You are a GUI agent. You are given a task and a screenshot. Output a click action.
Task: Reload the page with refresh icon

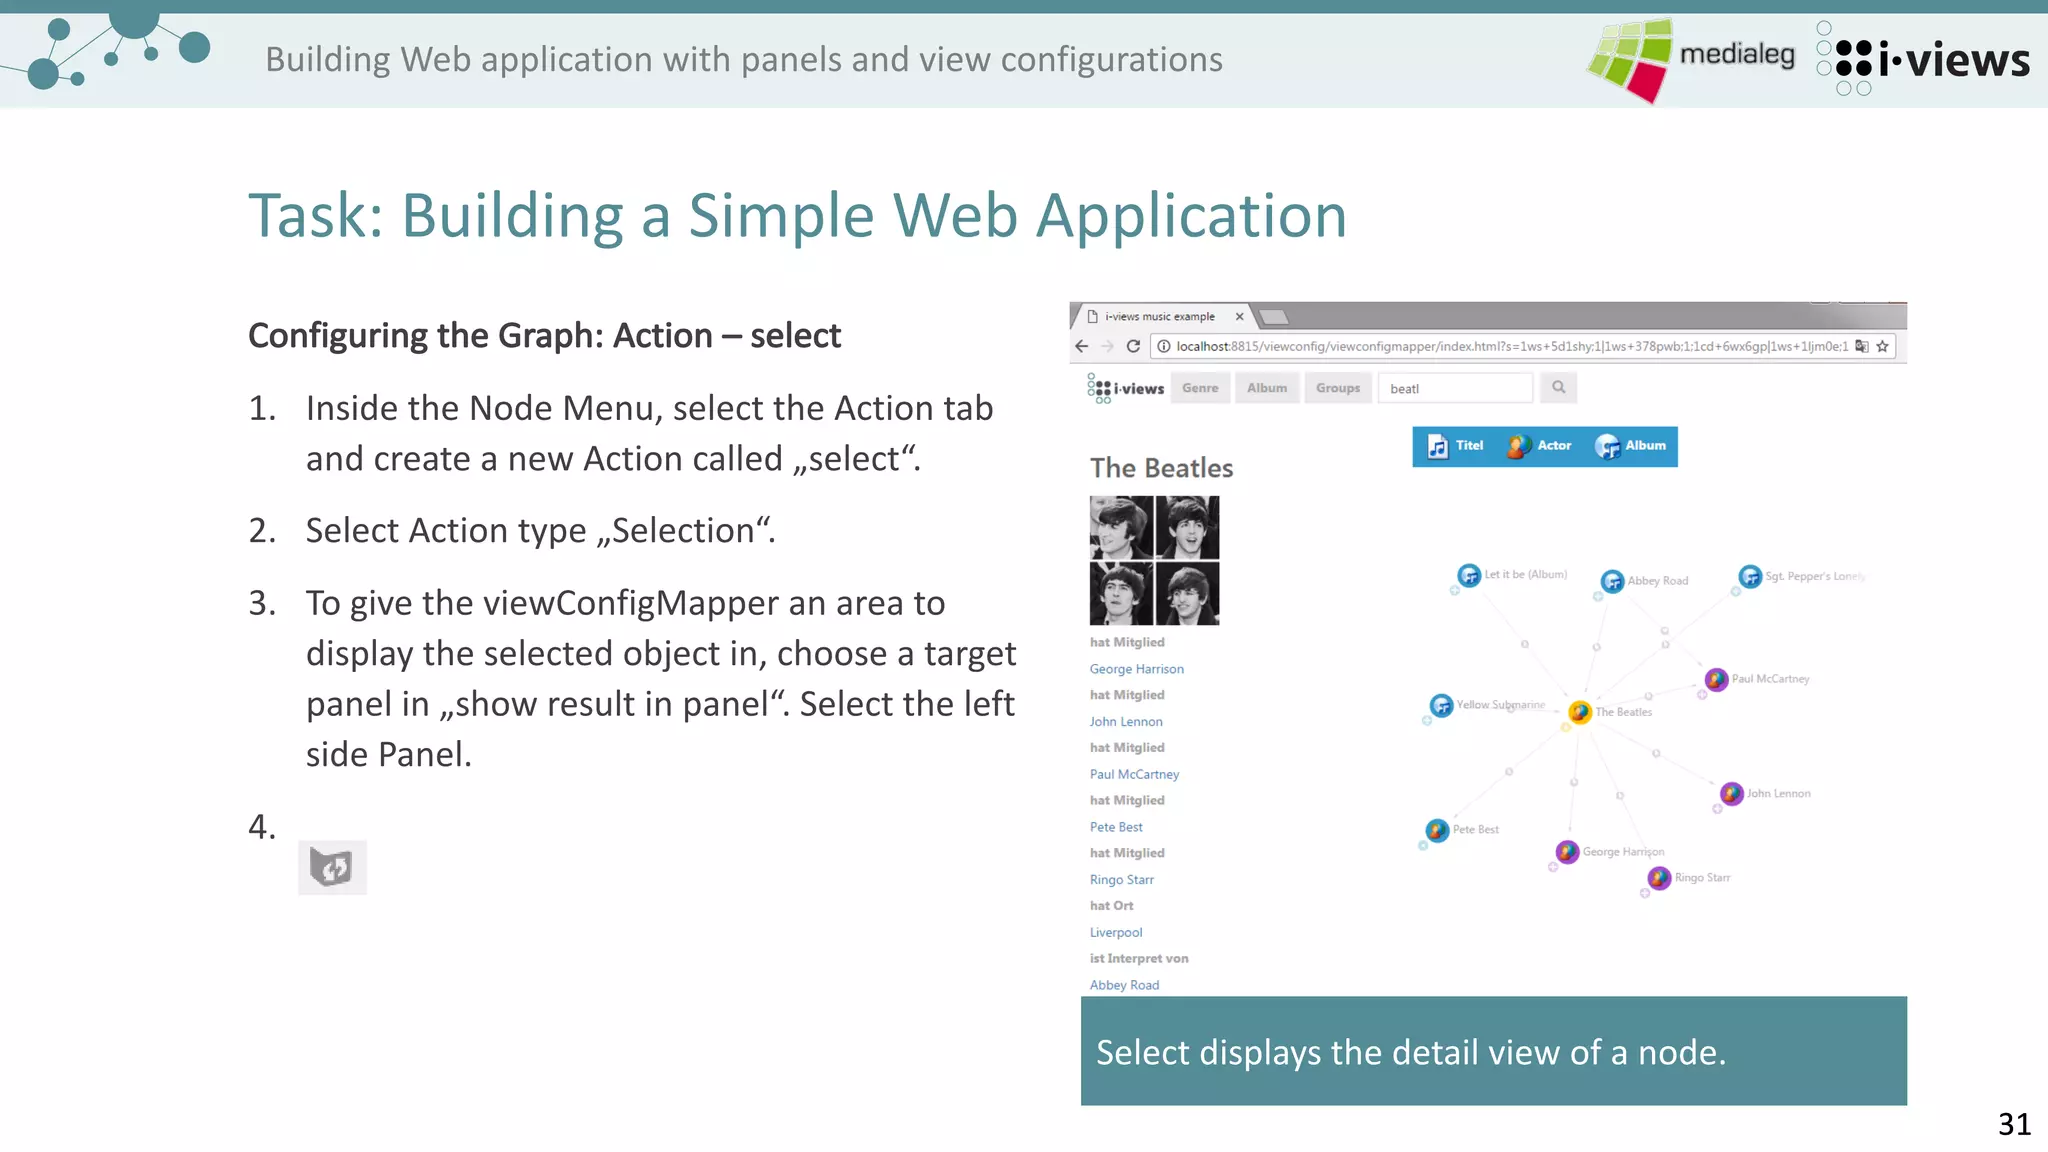click(1133, 346)
